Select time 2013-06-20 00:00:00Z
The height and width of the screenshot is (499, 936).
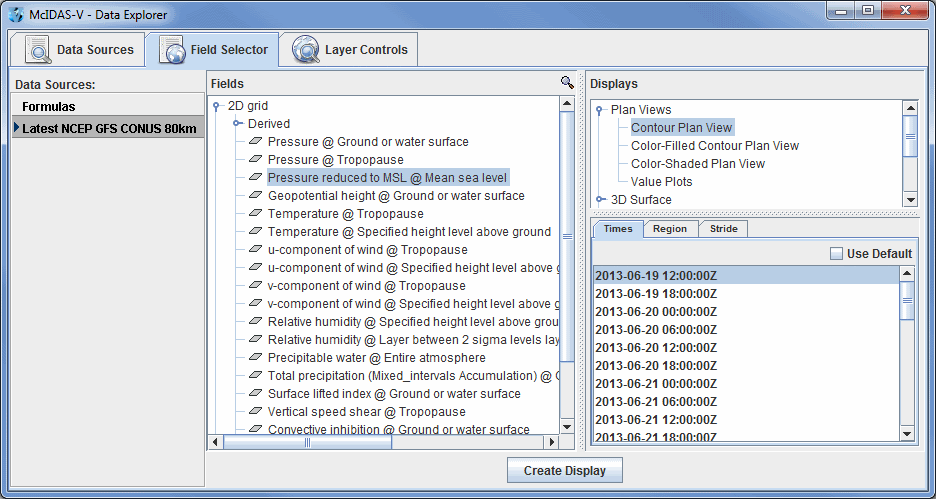point(746,312)
